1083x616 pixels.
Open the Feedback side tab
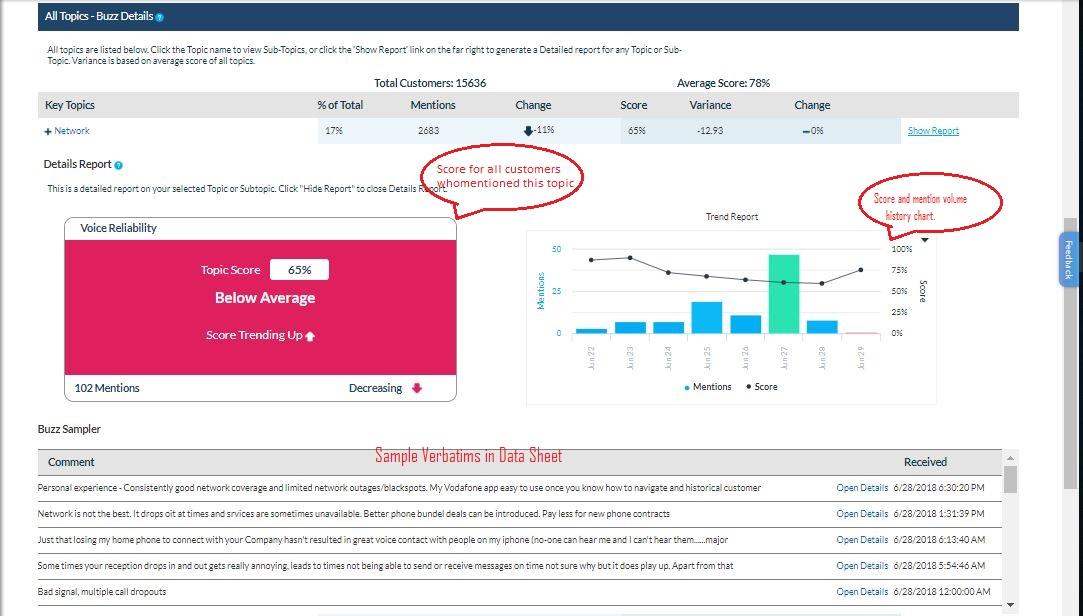(1068, 260)
